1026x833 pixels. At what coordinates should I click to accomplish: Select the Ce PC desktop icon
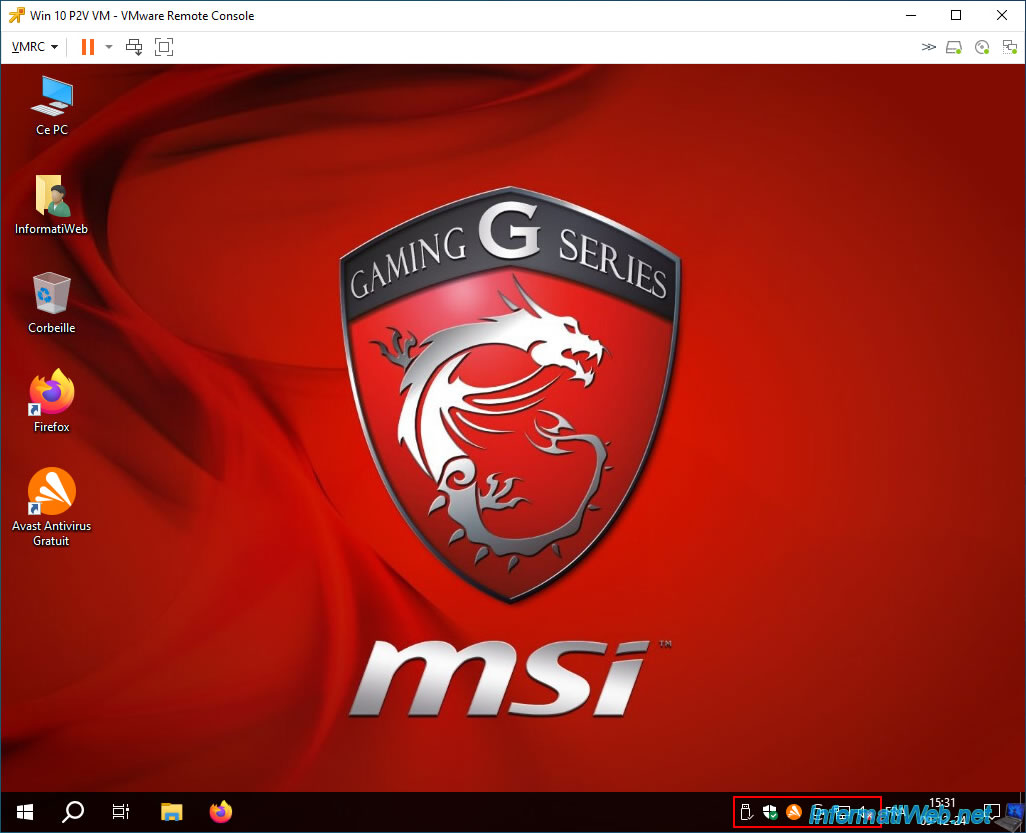click(x=52, y=106)
